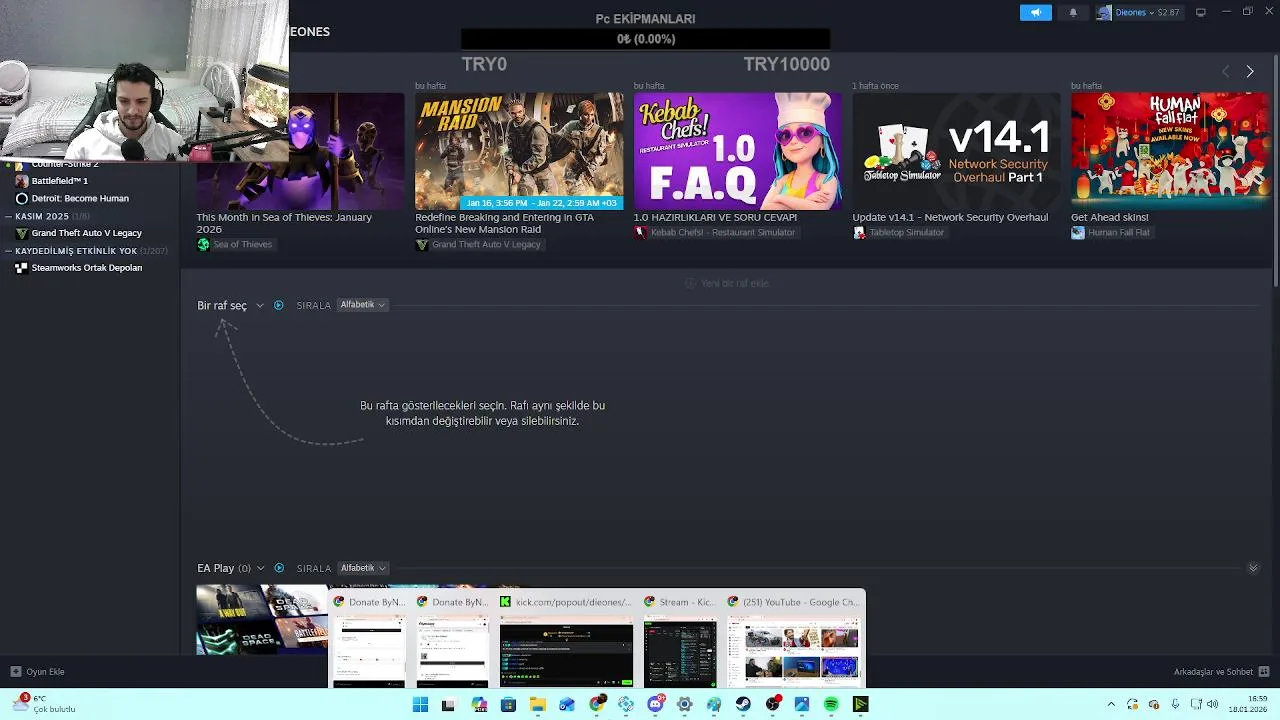The width and height of the screenshot is (1280, 720).
Task: Open the 'Bir raf seç' shelf dropdown
Action: [x=230, y=305]
